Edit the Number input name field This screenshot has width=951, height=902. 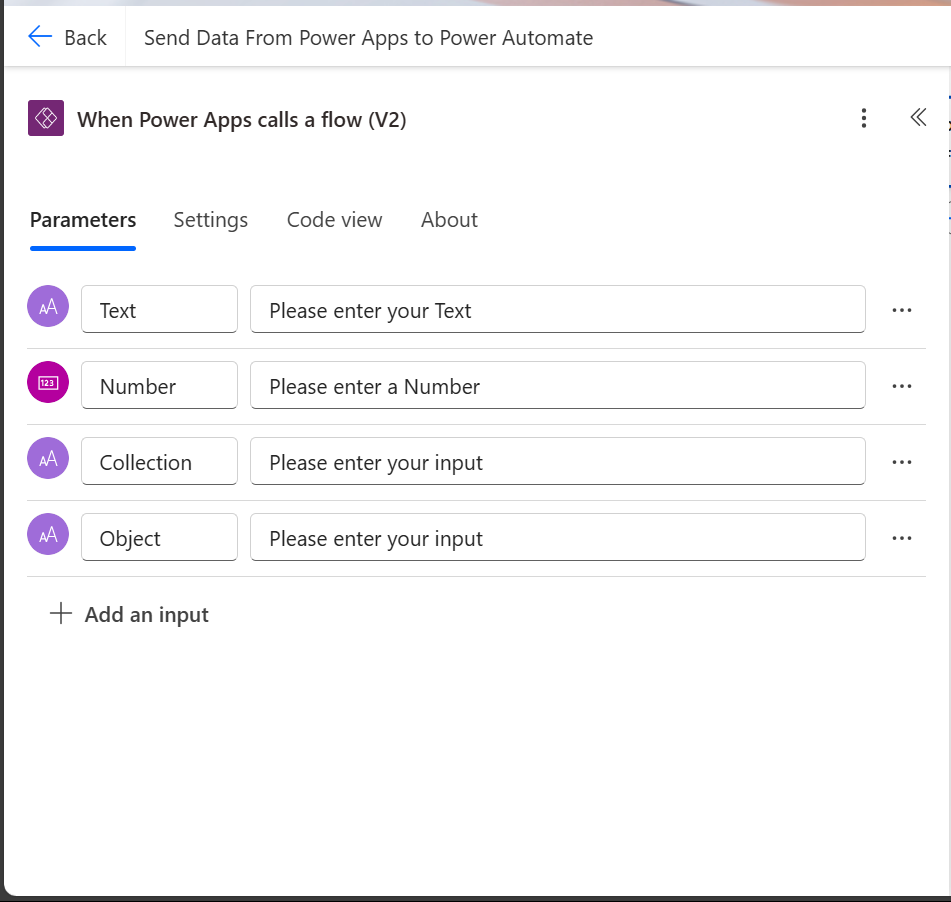(160, 385)
